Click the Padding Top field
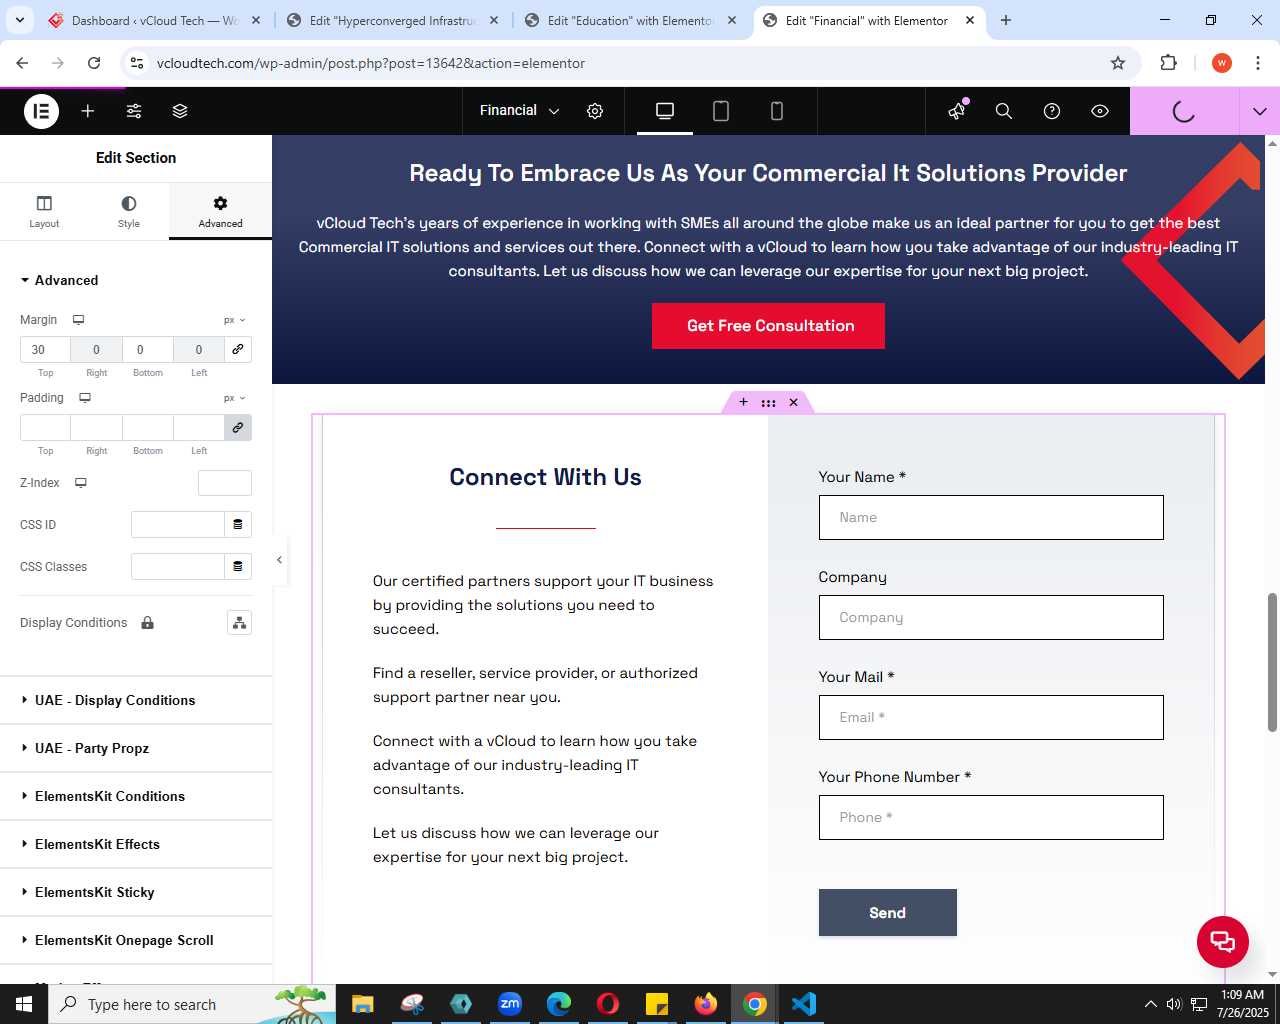 45,428
